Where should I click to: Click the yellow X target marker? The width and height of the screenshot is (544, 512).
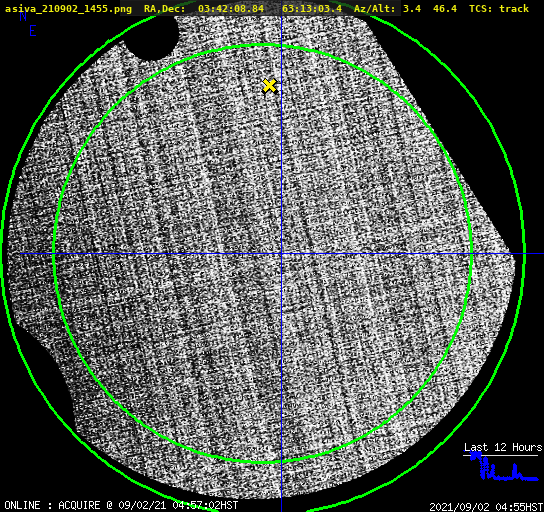click(270, 86)
